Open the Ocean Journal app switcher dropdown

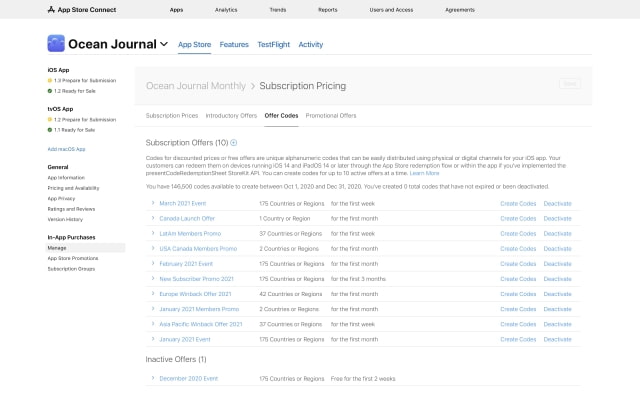(164, 45)
